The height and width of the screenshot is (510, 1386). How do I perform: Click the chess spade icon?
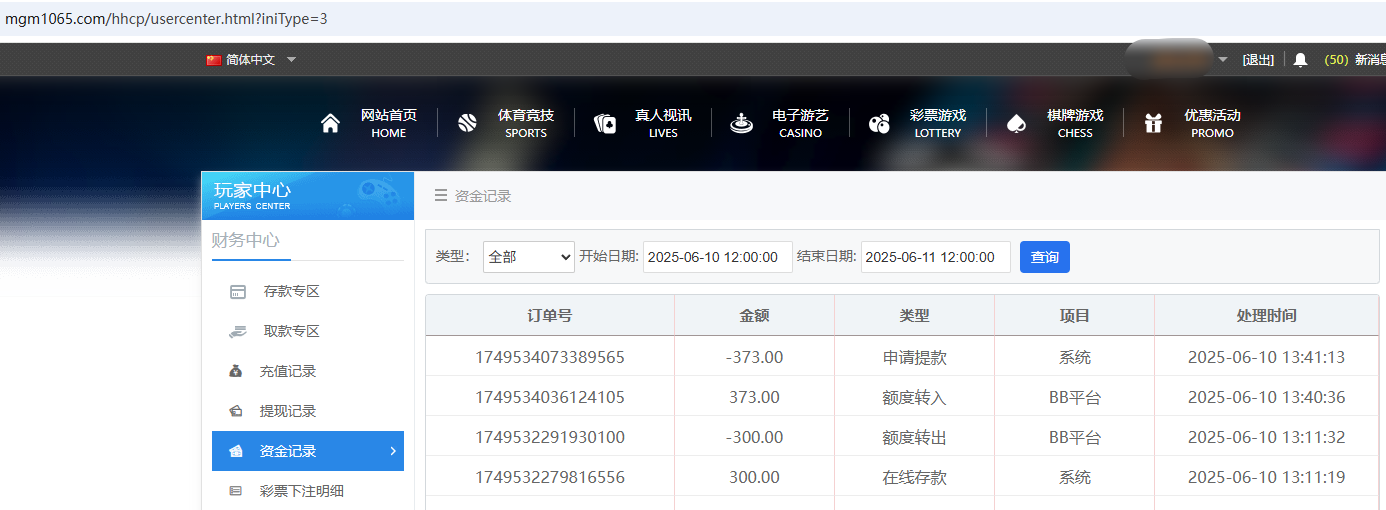click(x=1016, y=124)
